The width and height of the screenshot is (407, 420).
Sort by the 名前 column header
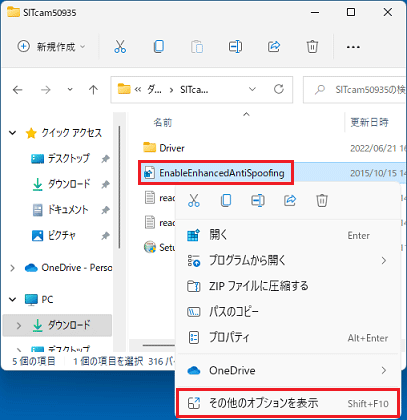tap(163, 123)
